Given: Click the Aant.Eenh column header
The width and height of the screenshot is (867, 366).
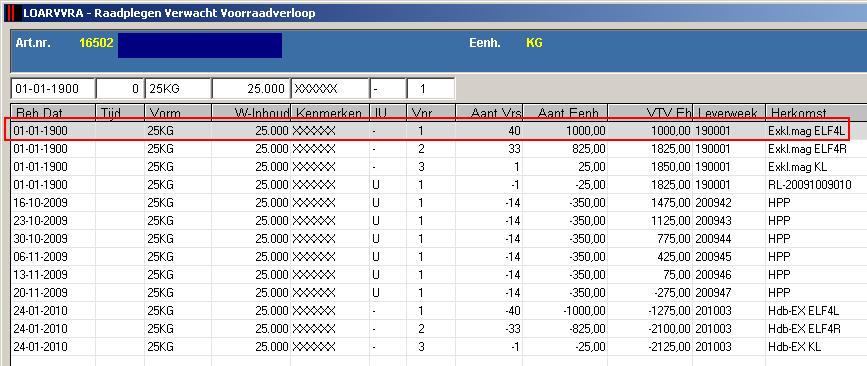Looking at the screenshot, I should point(565,112).
